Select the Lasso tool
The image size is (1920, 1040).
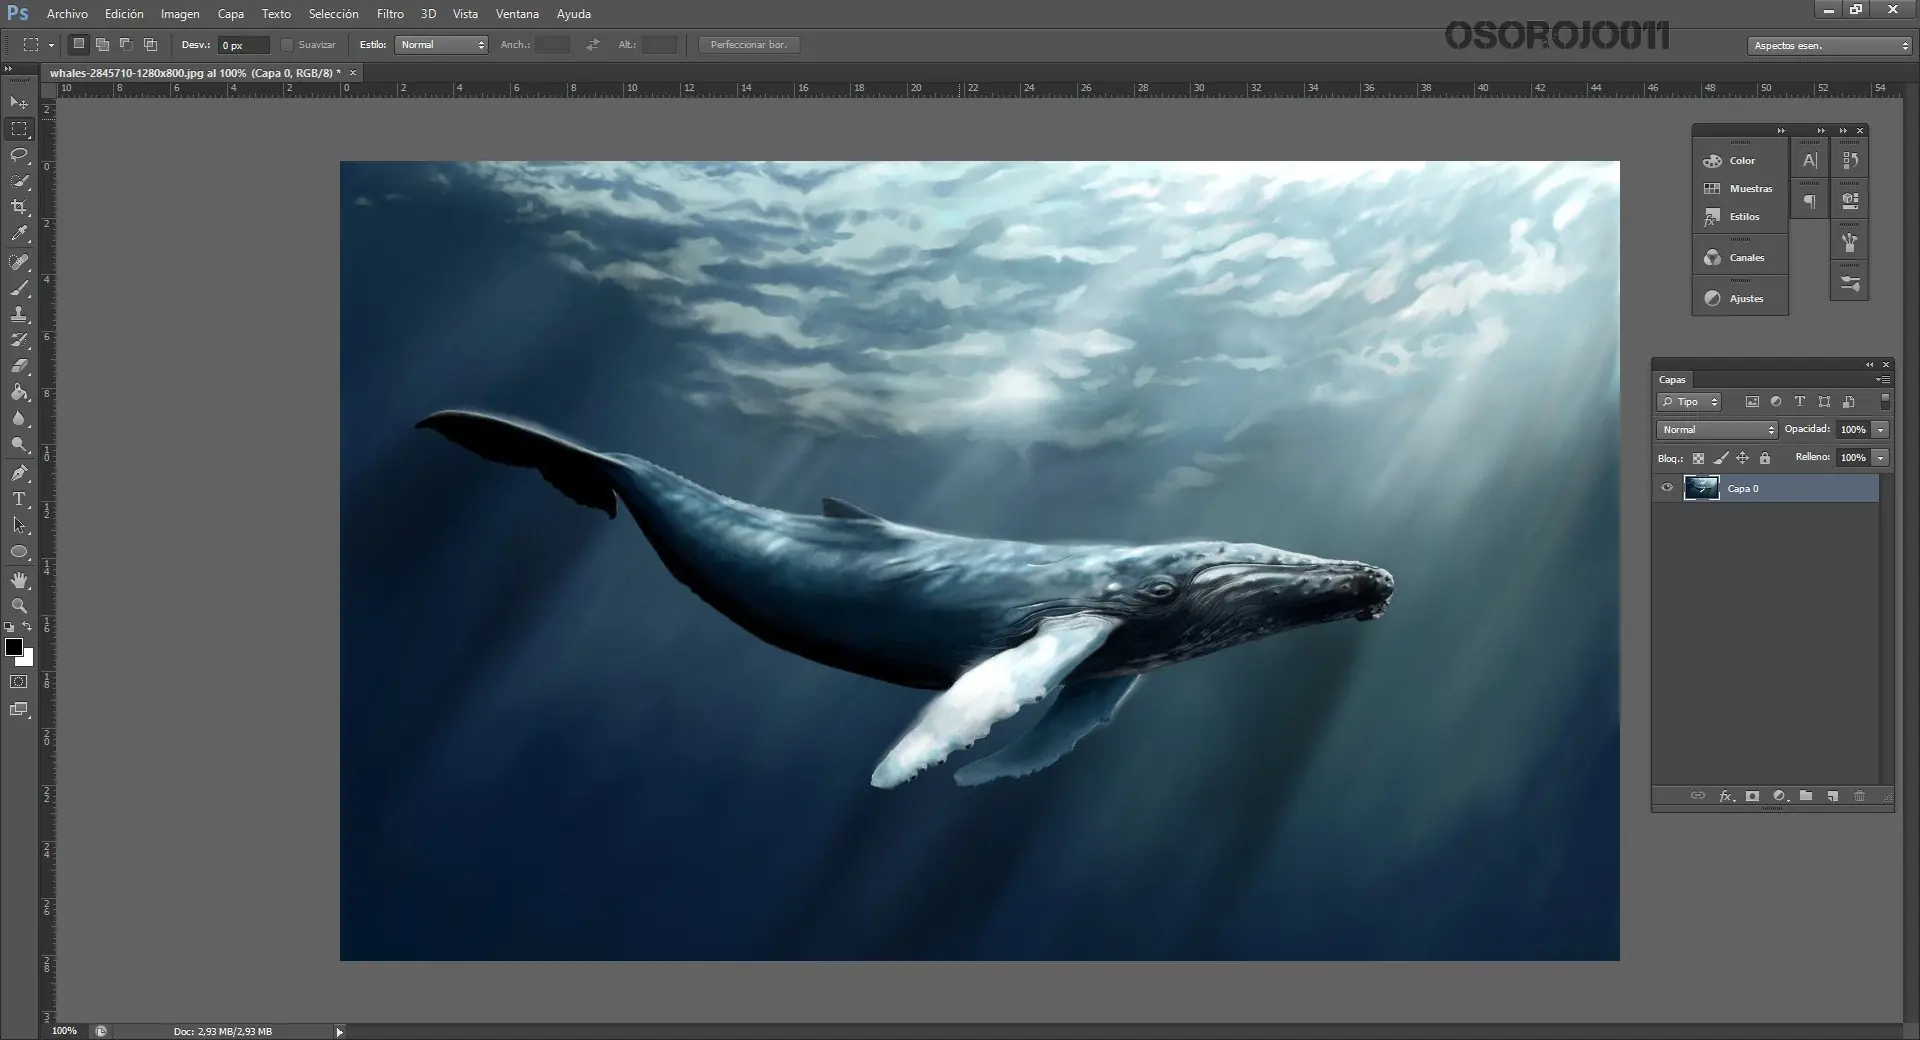tap(19, 155)
